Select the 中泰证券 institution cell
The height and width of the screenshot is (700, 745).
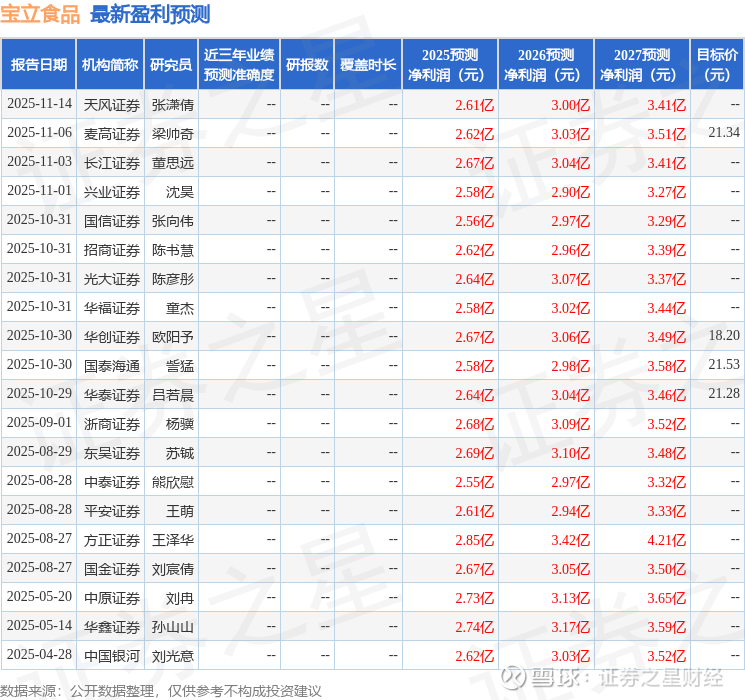[x=112, y=482]
